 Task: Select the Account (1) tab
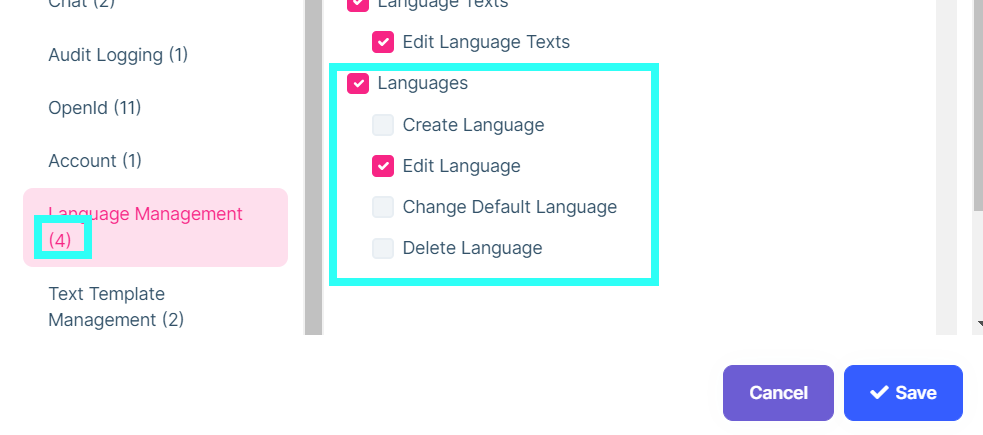coord(95,160)
